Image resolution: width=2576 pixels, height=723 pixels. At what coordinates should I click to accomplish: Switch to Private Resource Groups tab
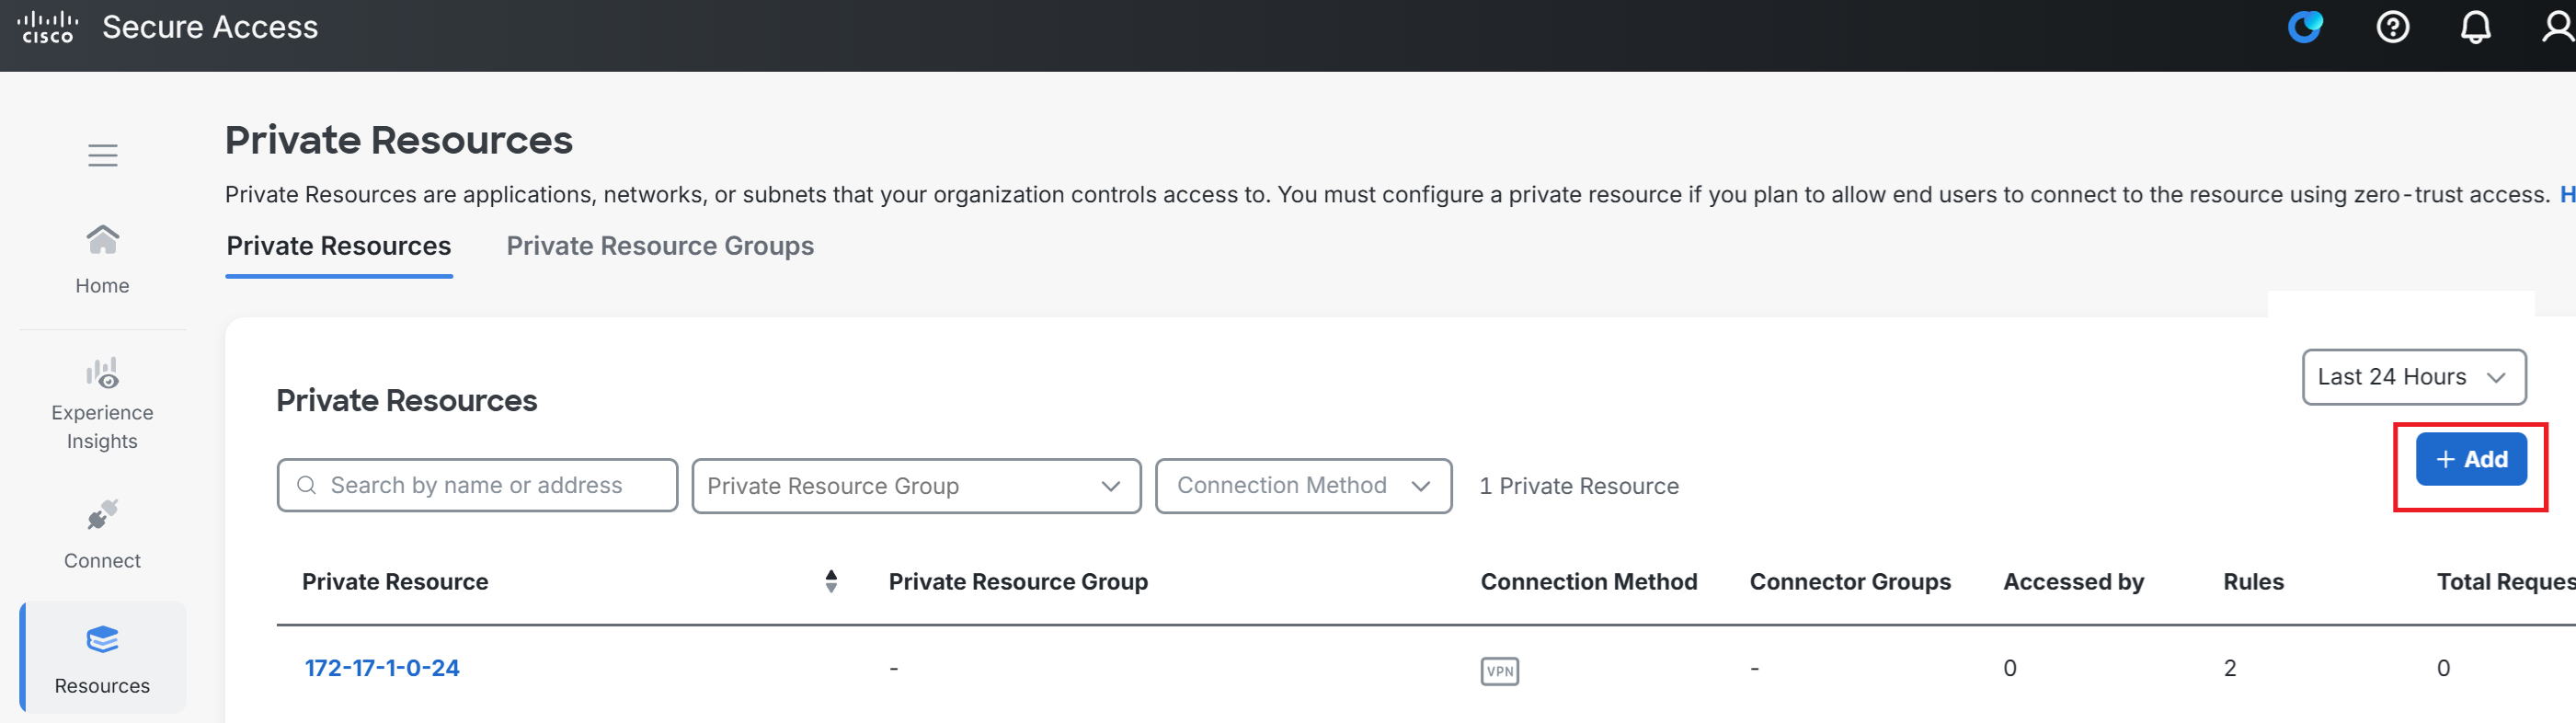point(660,246)
